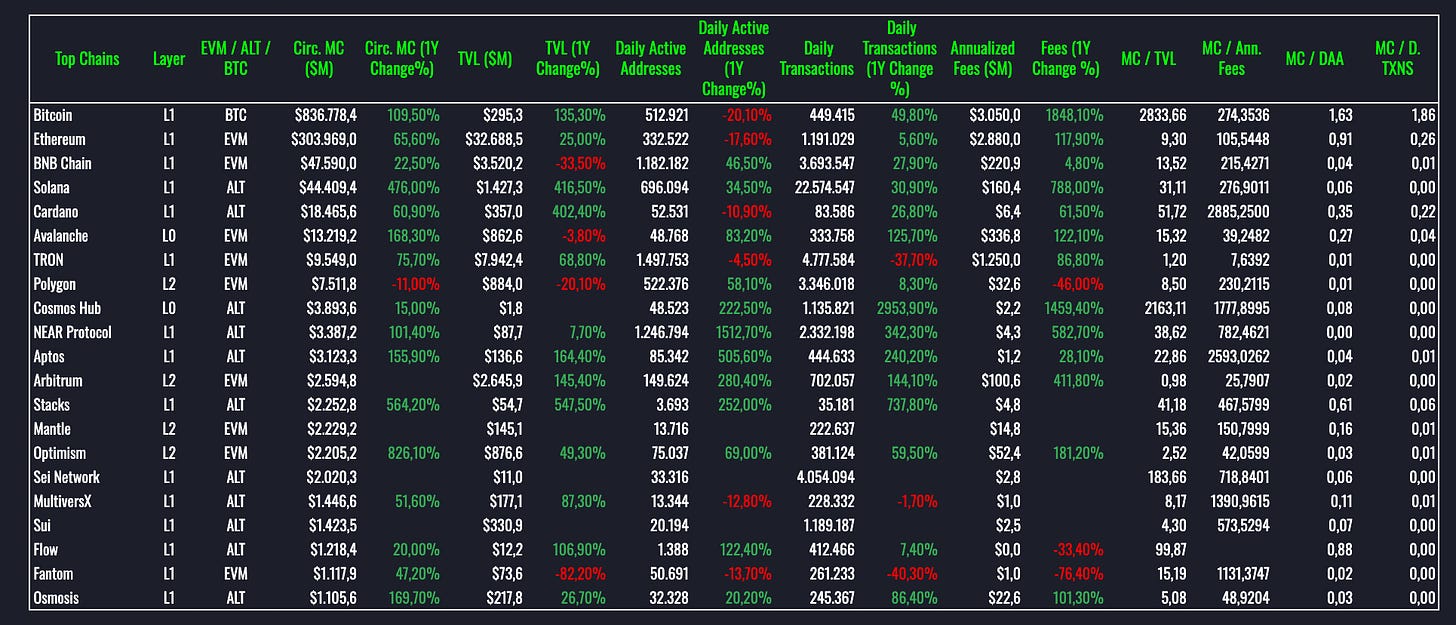Select the 'Fantom' chain name
The height and width of the screenshot is (625, 1456).
click(54, 573)
